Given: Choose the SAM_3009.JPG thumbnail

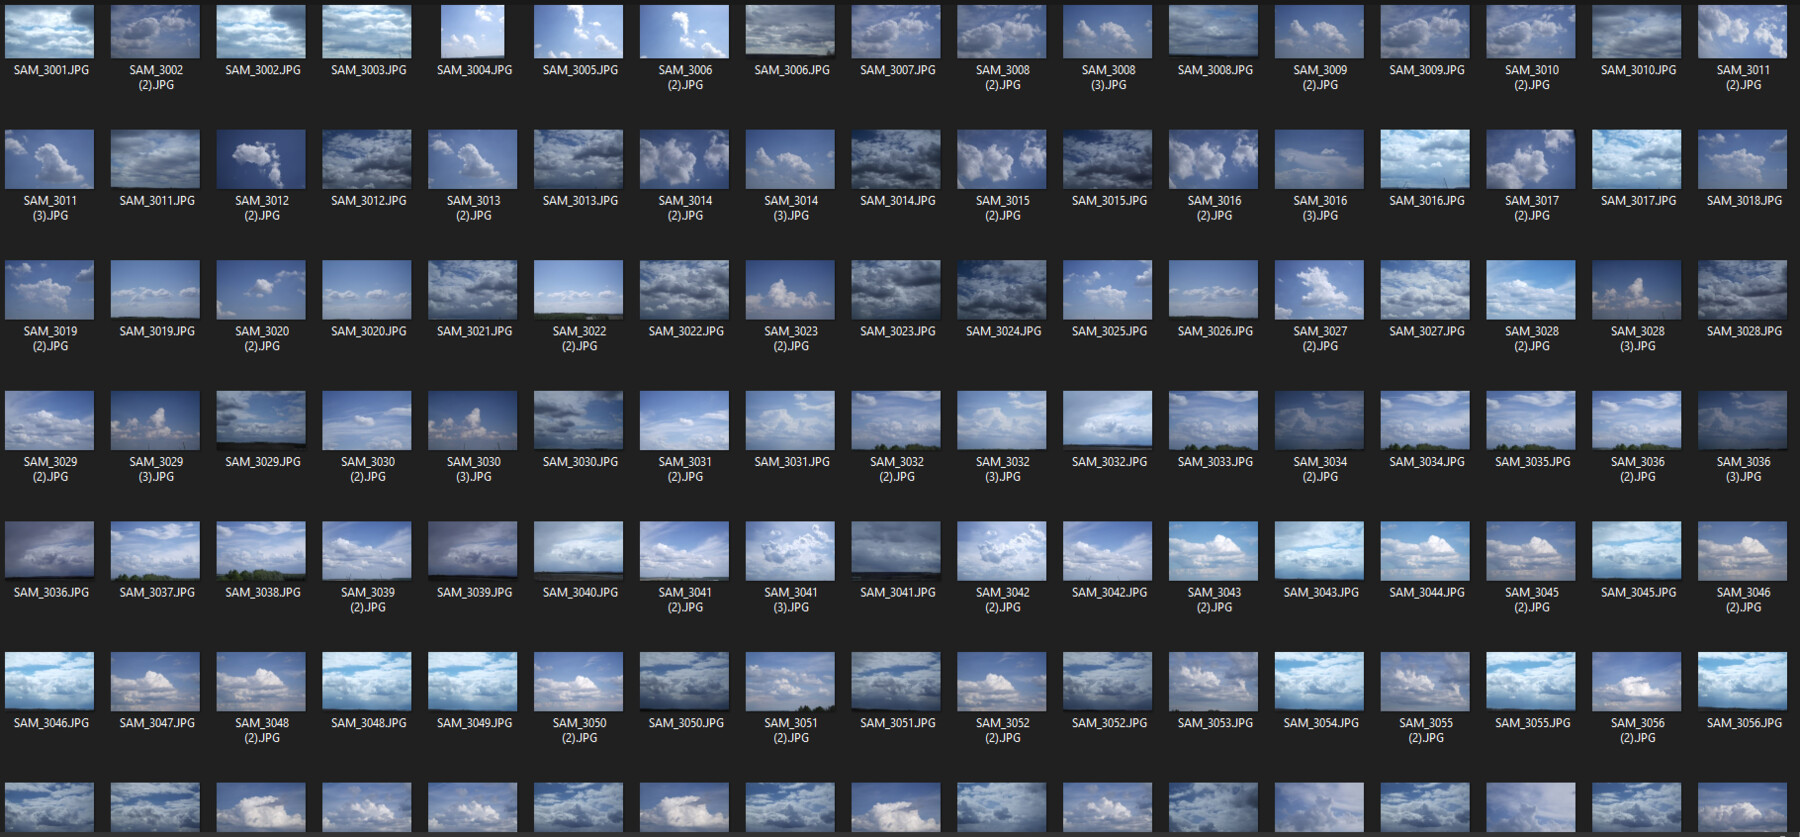Looking at the screenshot, I should 1425,32.
